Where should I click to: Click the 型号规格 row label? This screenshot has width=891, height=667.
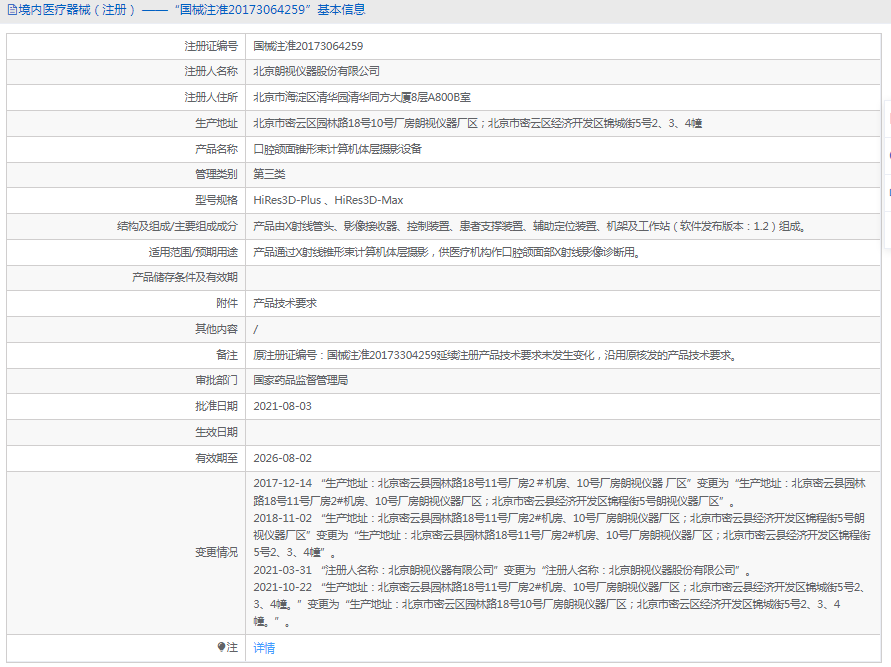pos(216,200)
